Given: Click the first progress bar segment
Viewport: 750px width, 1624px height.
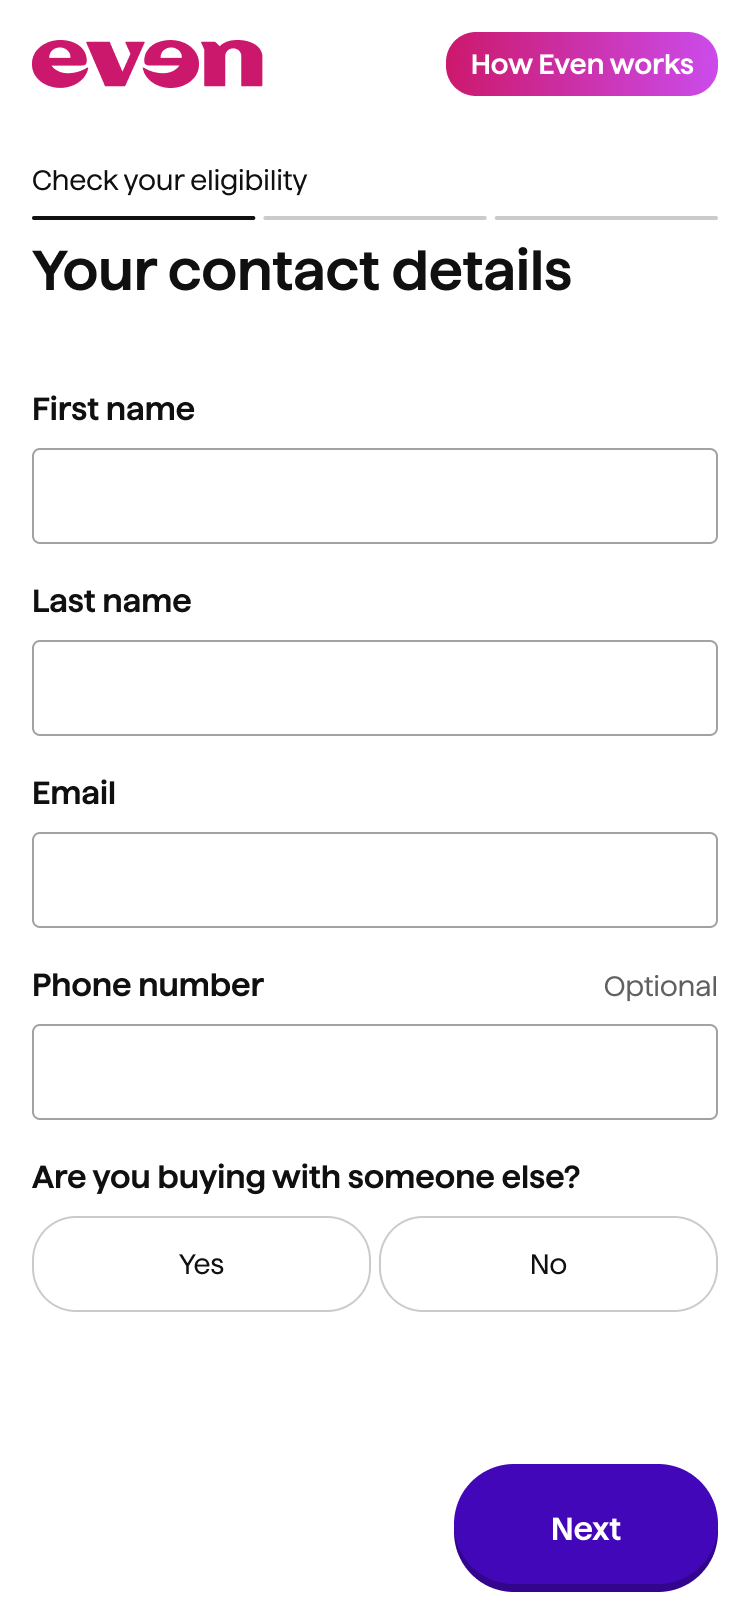Looking at the screenshot, I should point(143,217).
